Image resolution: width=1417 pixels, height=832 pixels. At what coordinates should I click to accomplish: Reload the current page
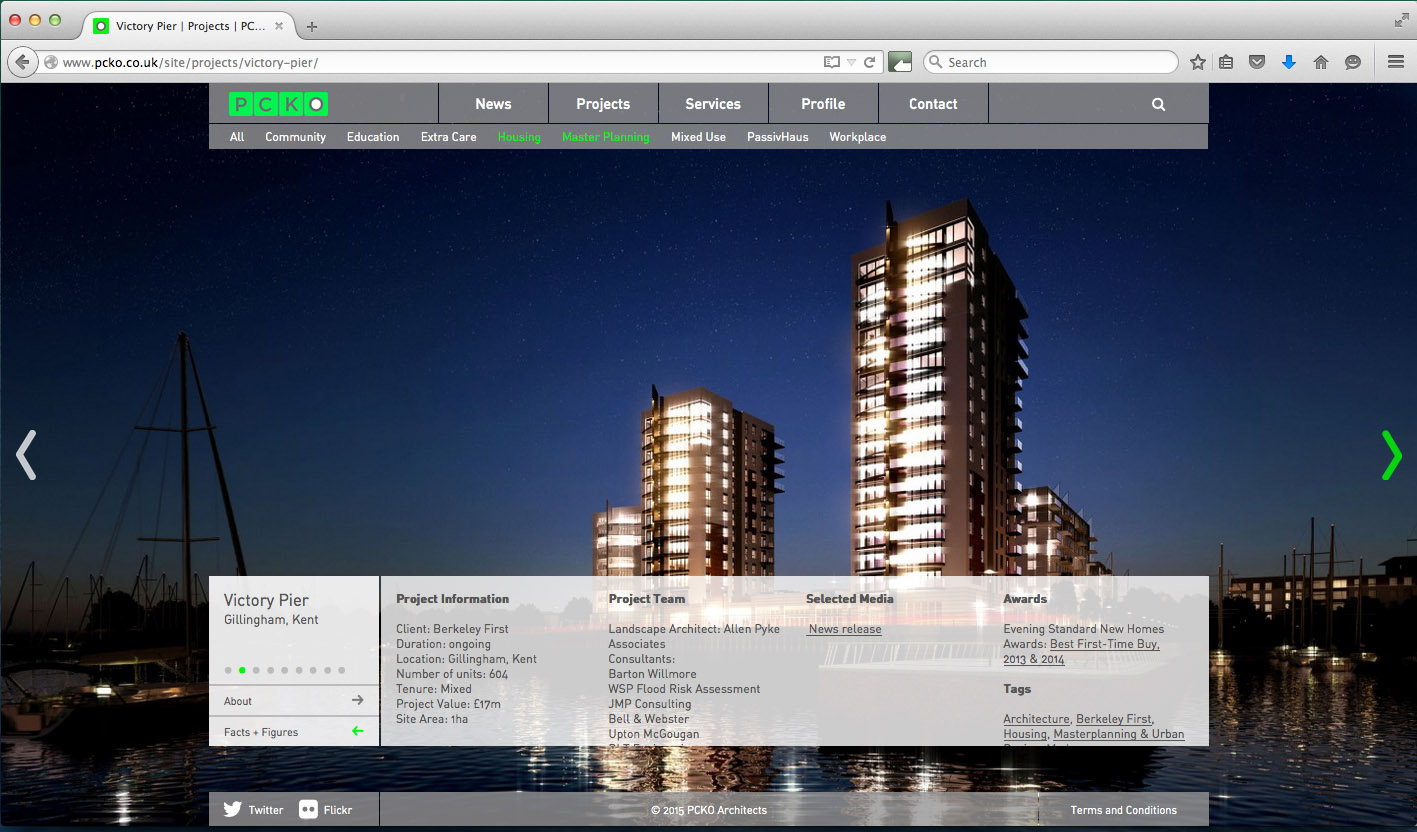(870, 62)
